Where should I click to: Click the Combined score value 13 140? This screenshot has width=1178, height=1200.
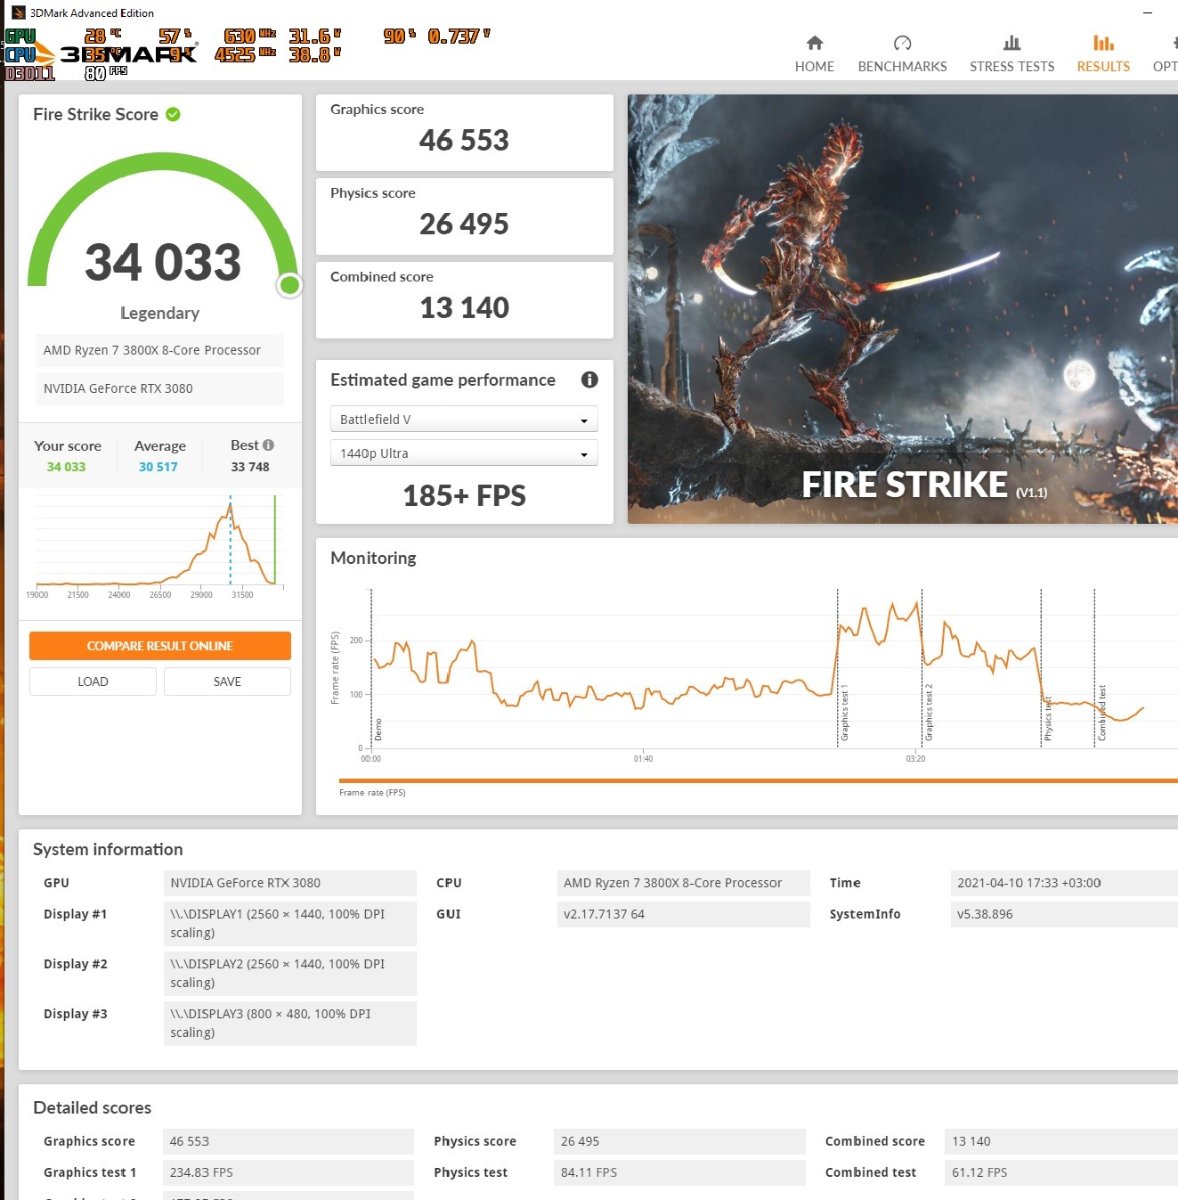tap(464, 308)
